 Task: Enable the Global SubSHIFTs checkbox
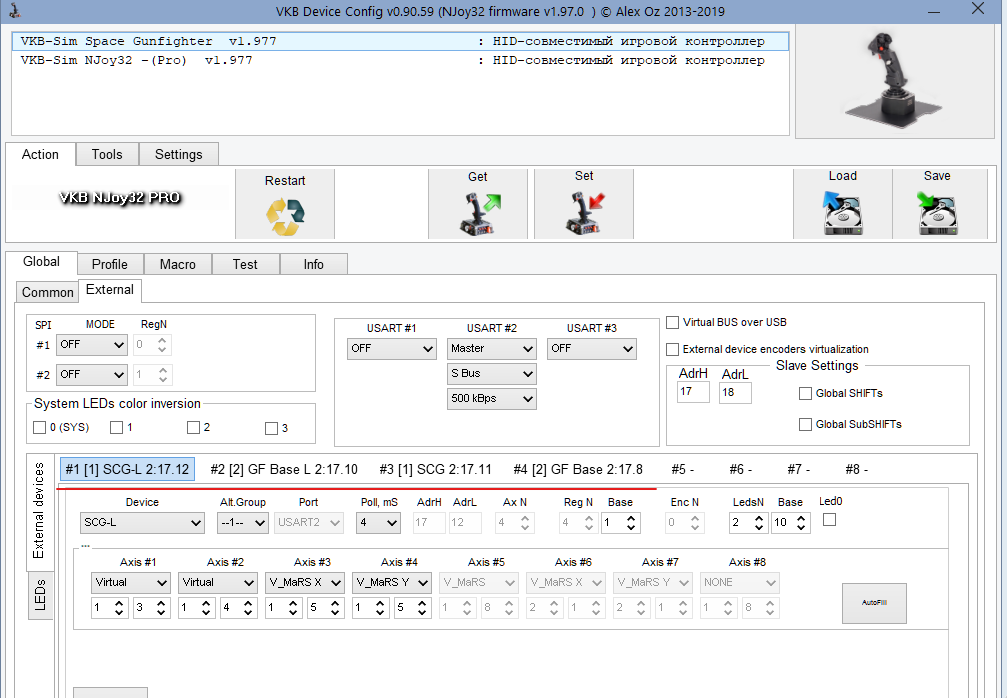pyautogui.click(x=805, y=424)
